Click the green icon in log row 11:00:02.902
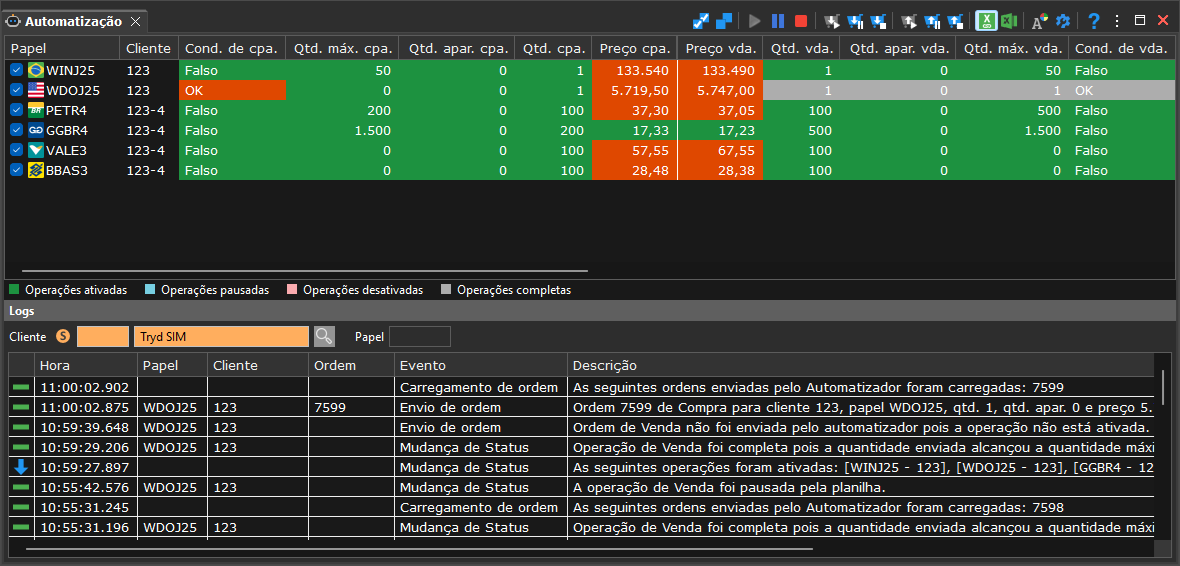The height and width of the screenshot is (566, 1180). pyautogui.click(x=21, y=388)
